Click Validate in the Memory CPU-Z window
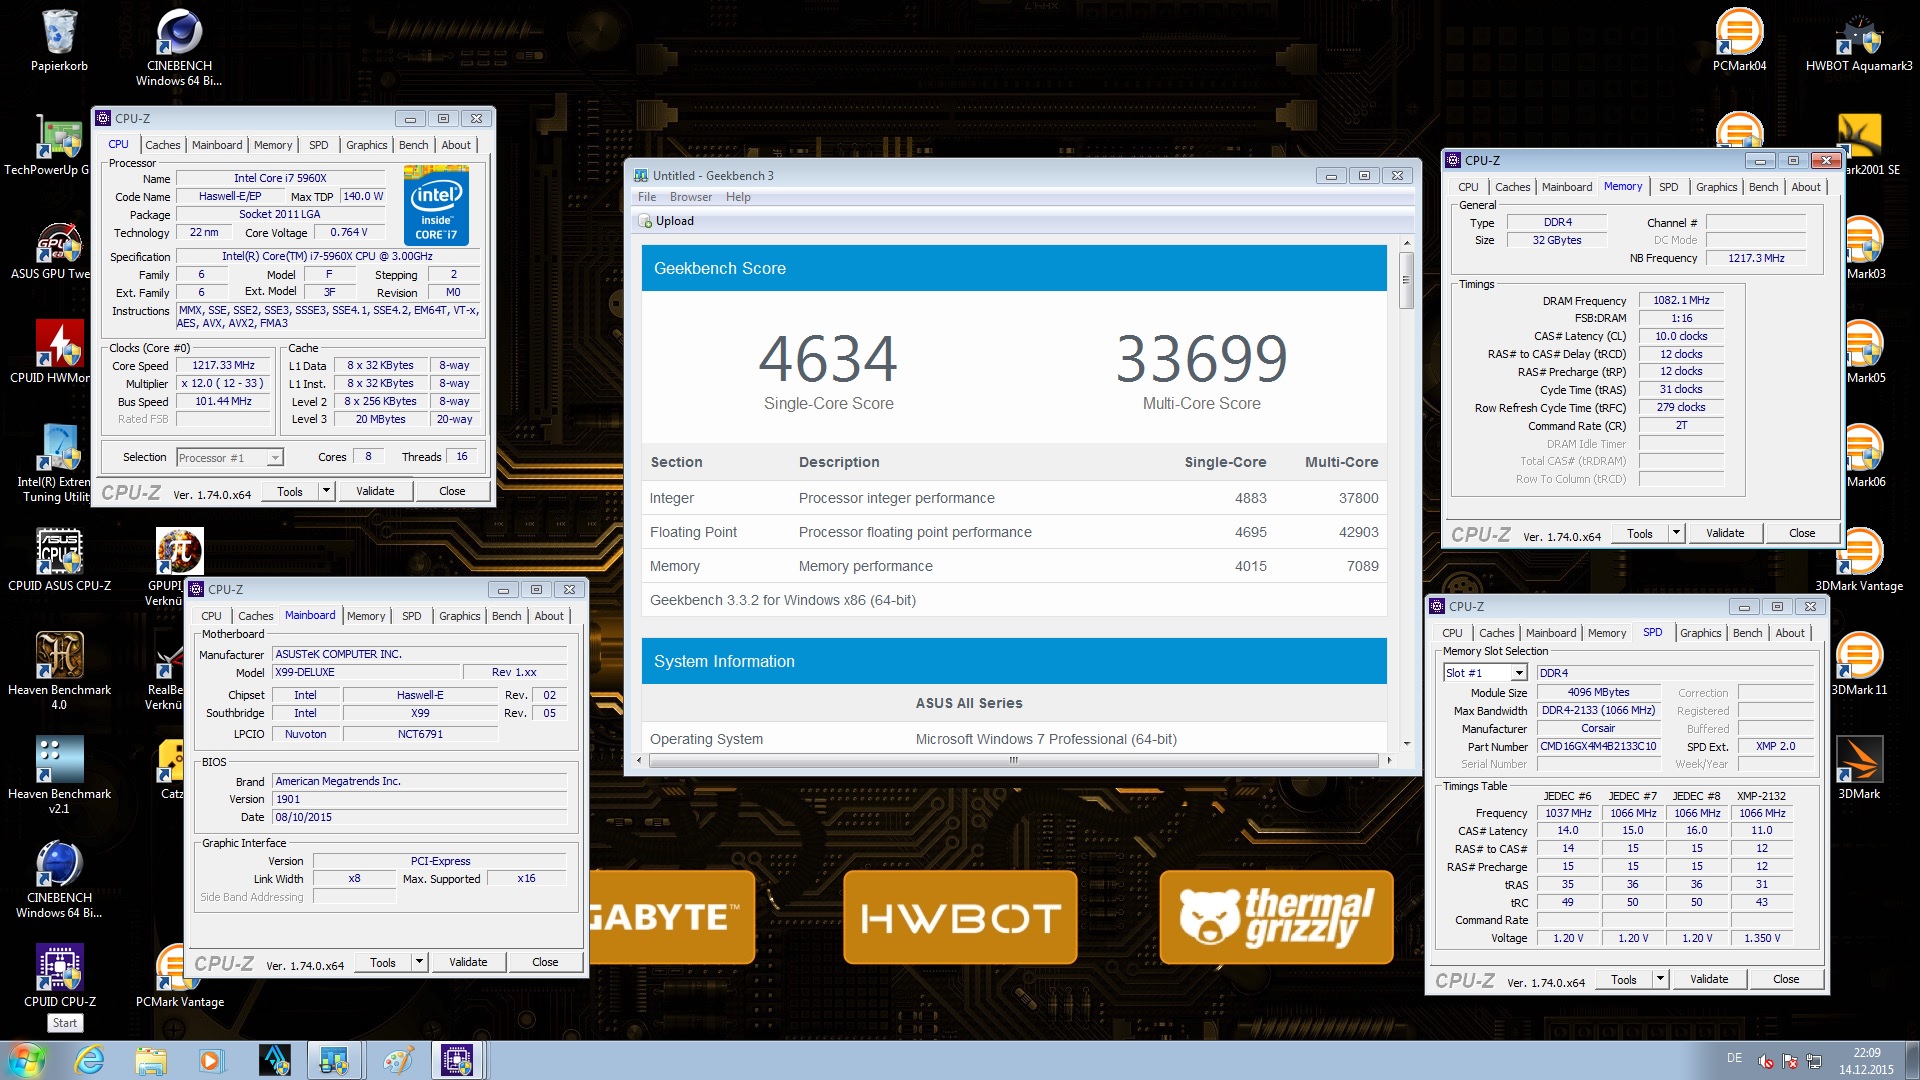This screenshot has height=1080, width=1920. point(1725,533)
